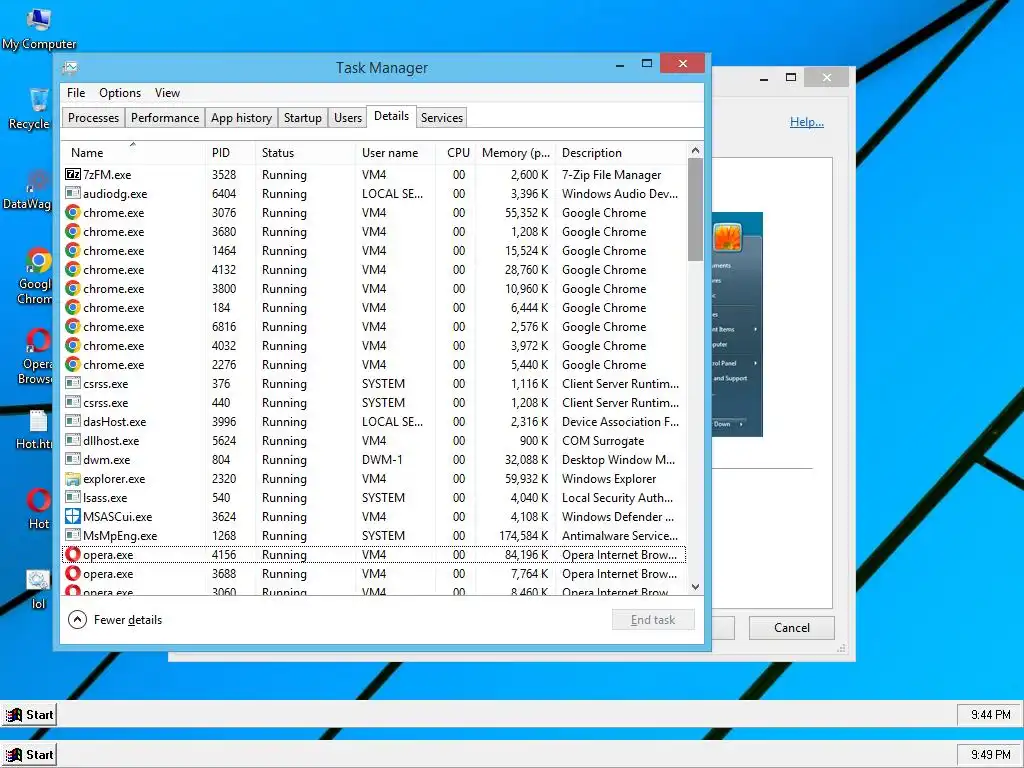Click the lsass.exe process icon
1024x768 pixels.
click(x=72, y=498)
